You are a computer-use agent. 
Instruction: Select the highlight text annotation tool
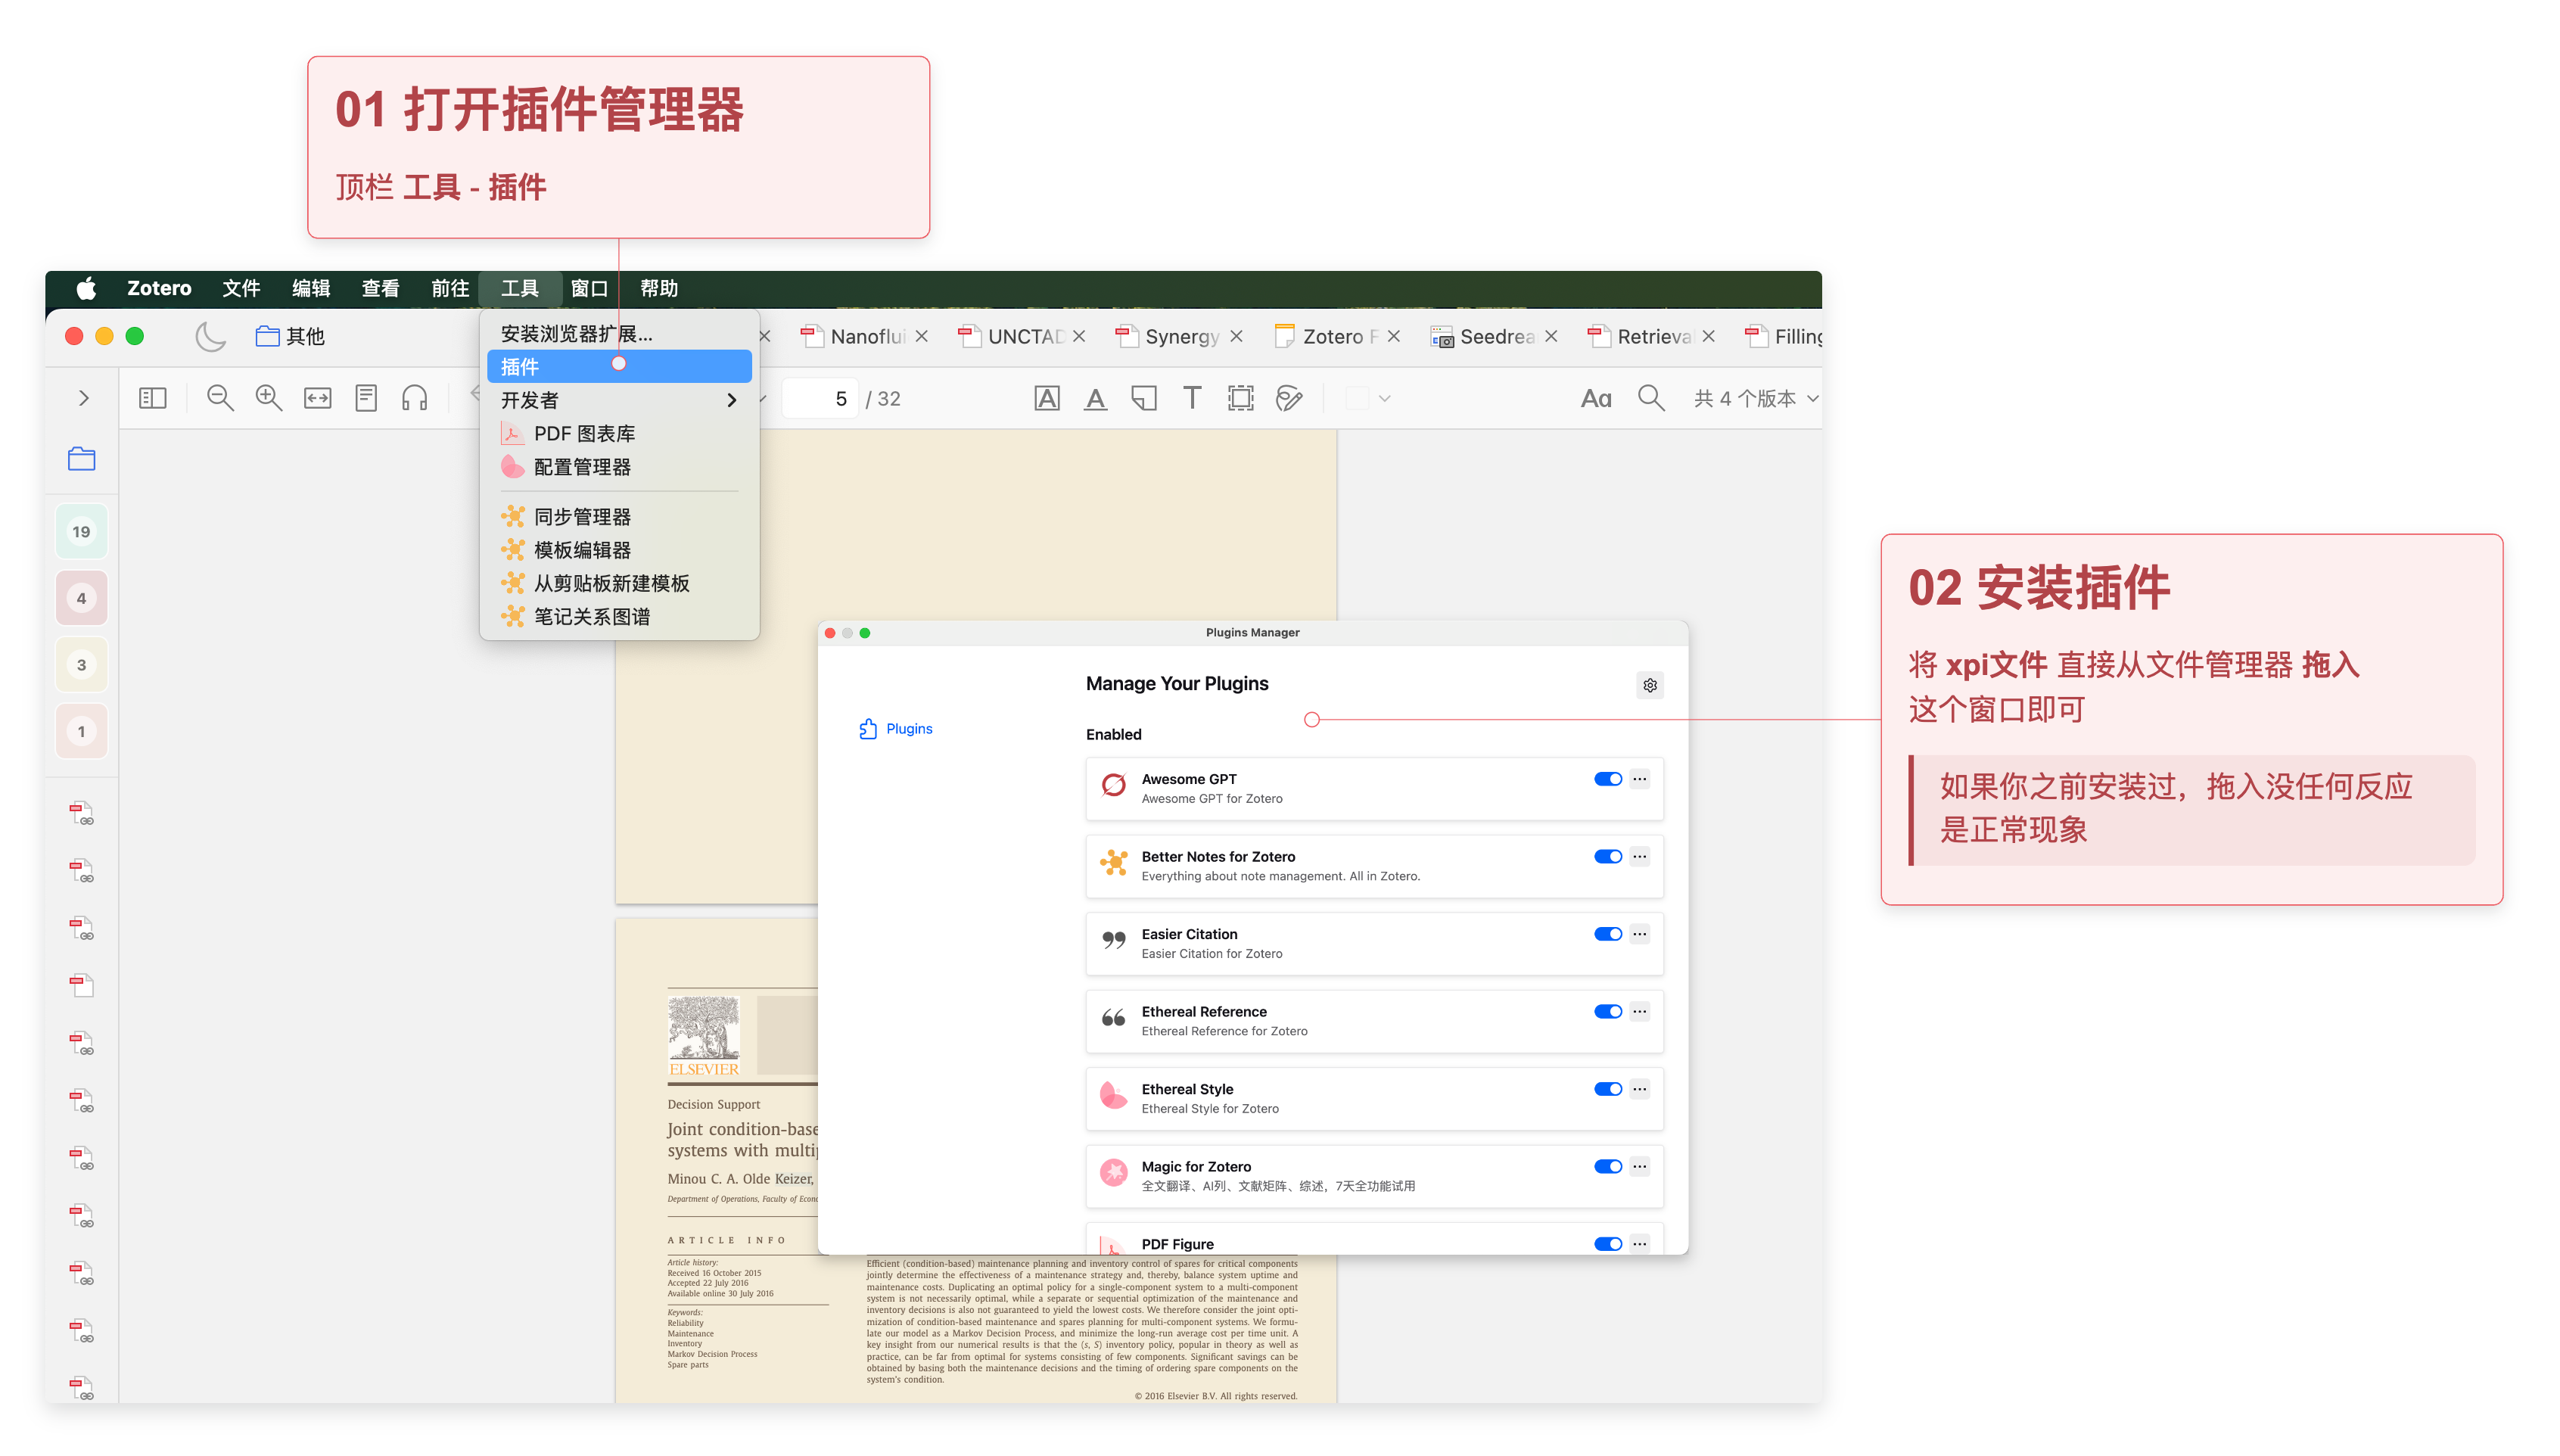point(1047,399)
